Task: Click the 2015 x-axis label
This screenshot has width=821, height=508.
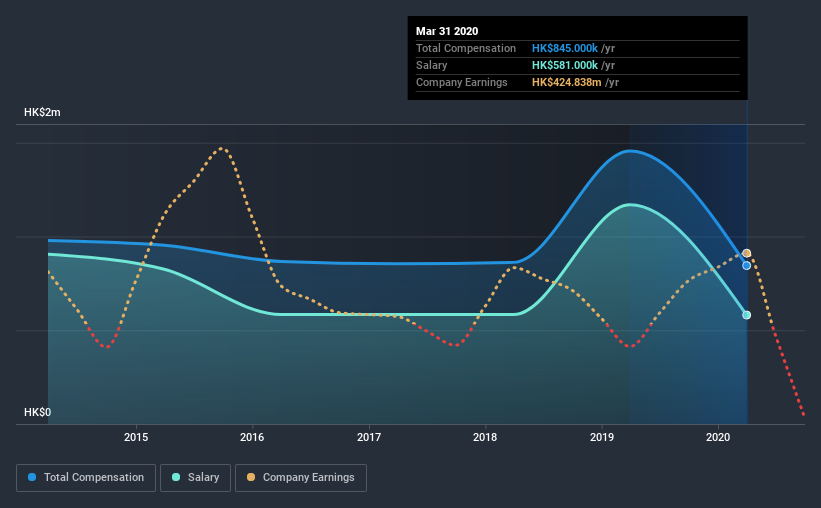Action: click(136, 437)
